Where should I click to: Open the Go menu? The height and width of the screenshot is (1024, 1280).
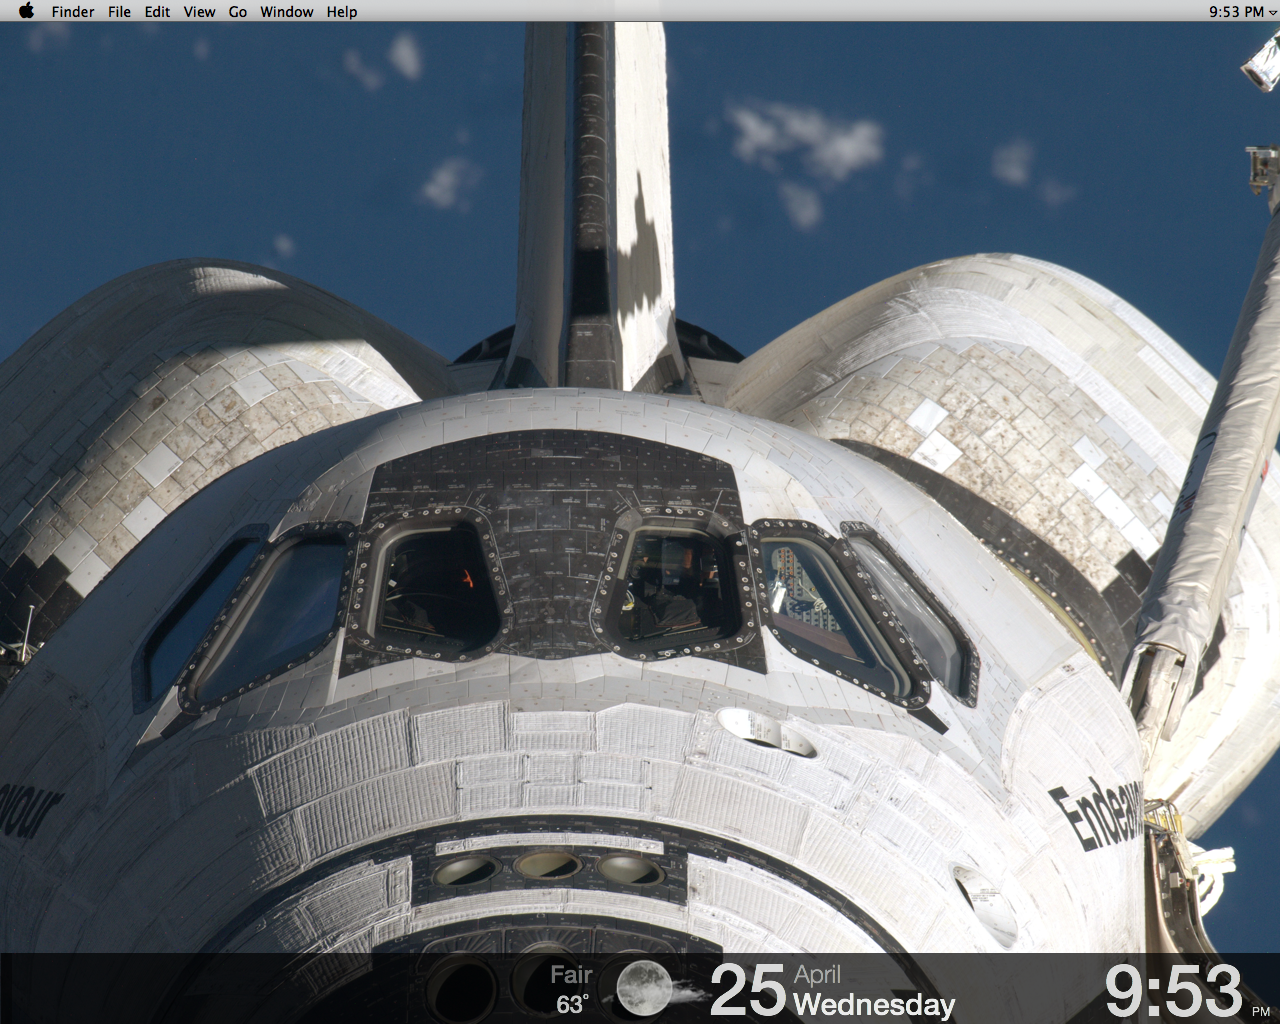click(238, 12)
